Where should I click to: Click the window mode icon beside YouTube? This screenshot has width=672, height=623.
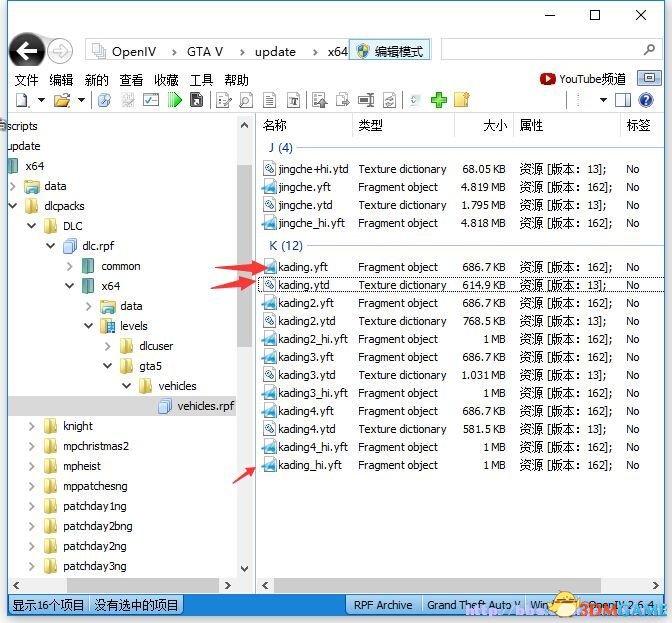[x=649, y=78]
